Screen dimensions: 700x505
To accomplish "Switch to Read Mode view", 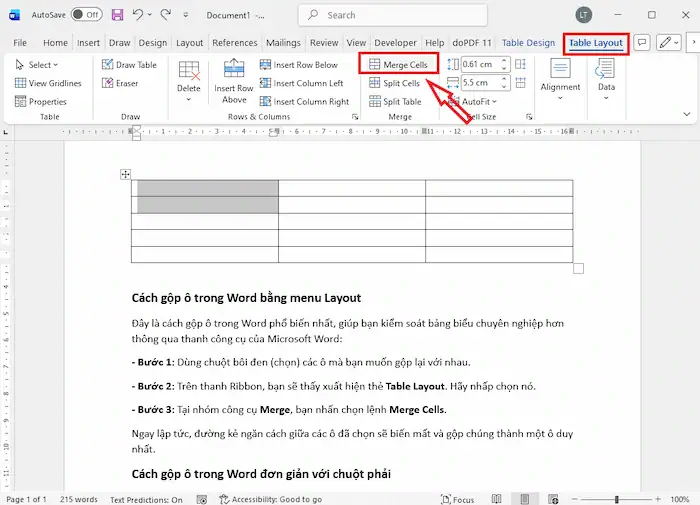I will coord(496,499).
